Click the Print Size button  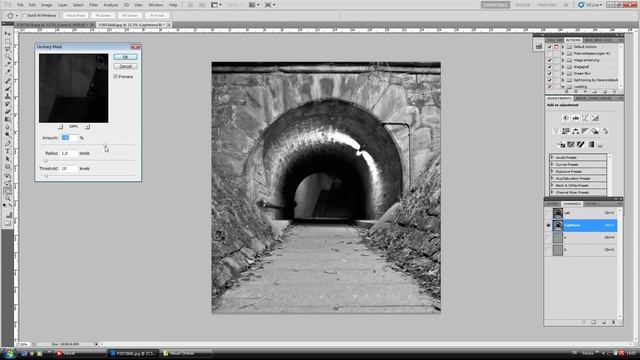(157, 16)
